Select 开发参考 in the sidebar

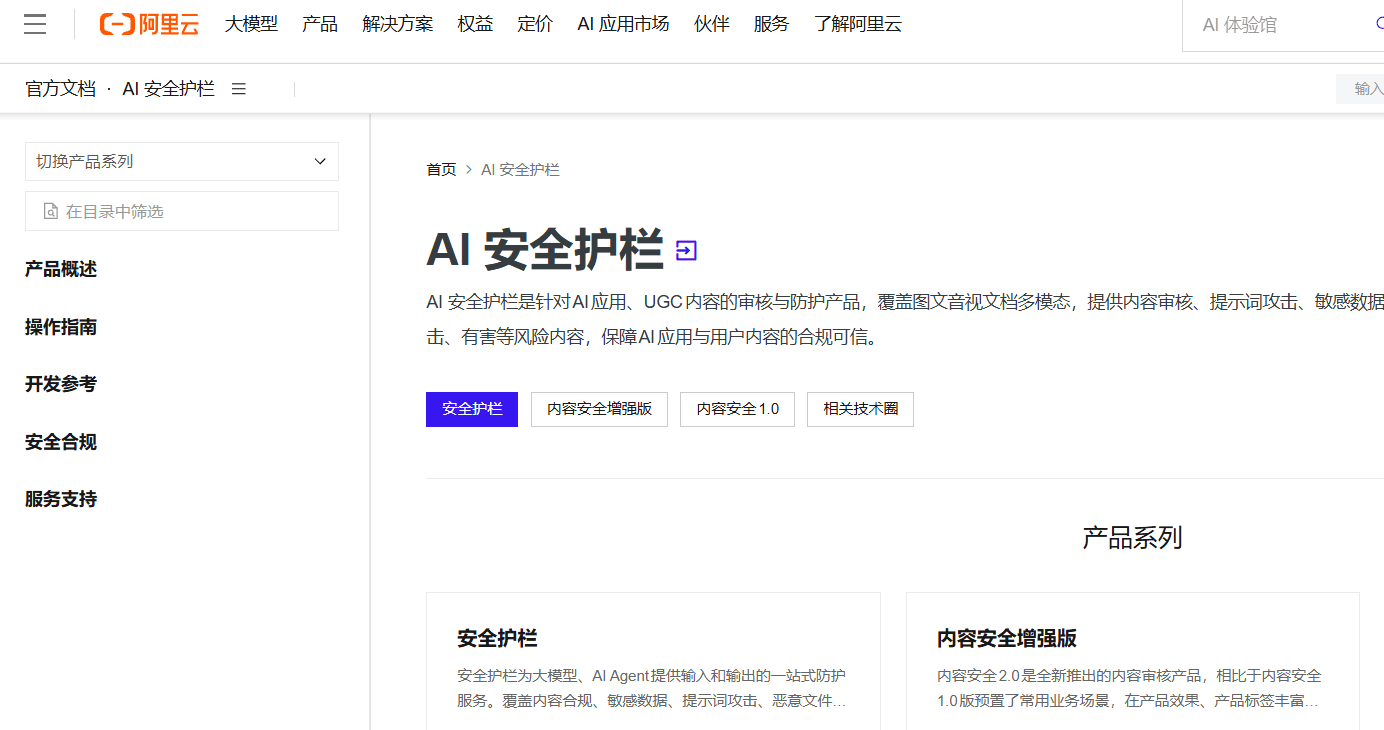(x=61, y=384)
